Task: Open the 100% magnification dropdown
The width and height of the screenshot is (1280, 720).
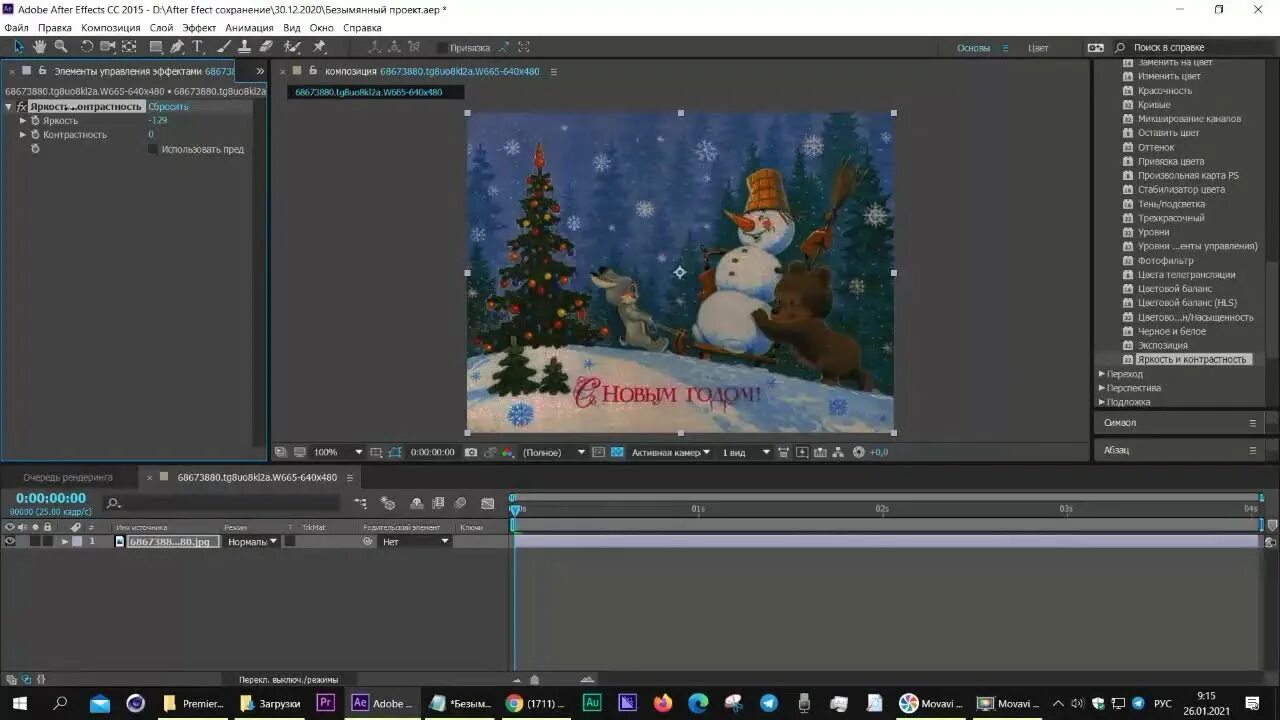Action: pos(338,452)
